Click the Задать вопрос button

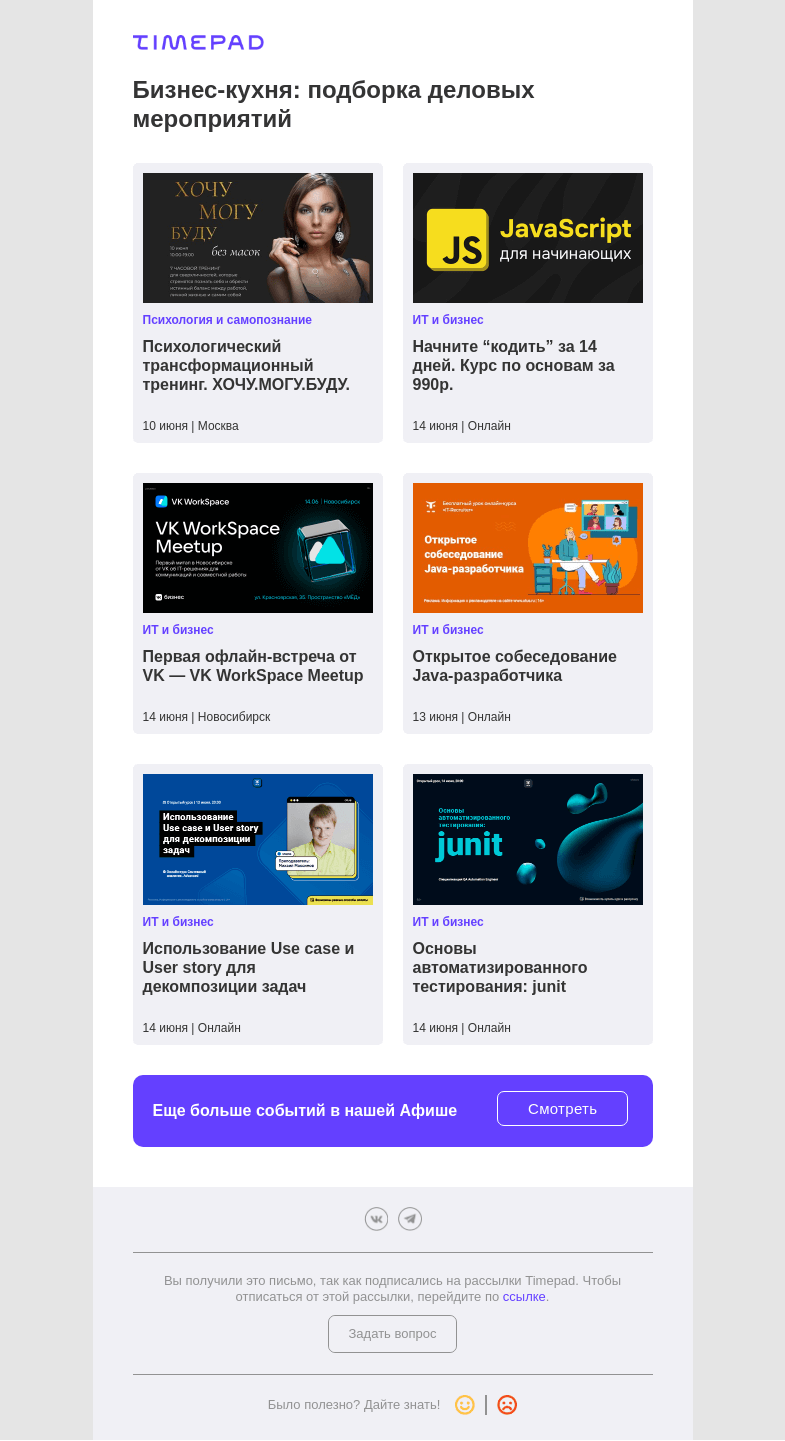392,1334
